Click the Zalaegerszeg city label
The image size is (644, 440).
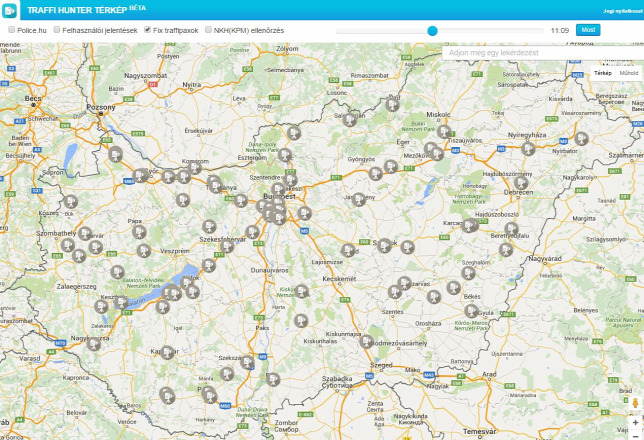(x=76, y=286)
